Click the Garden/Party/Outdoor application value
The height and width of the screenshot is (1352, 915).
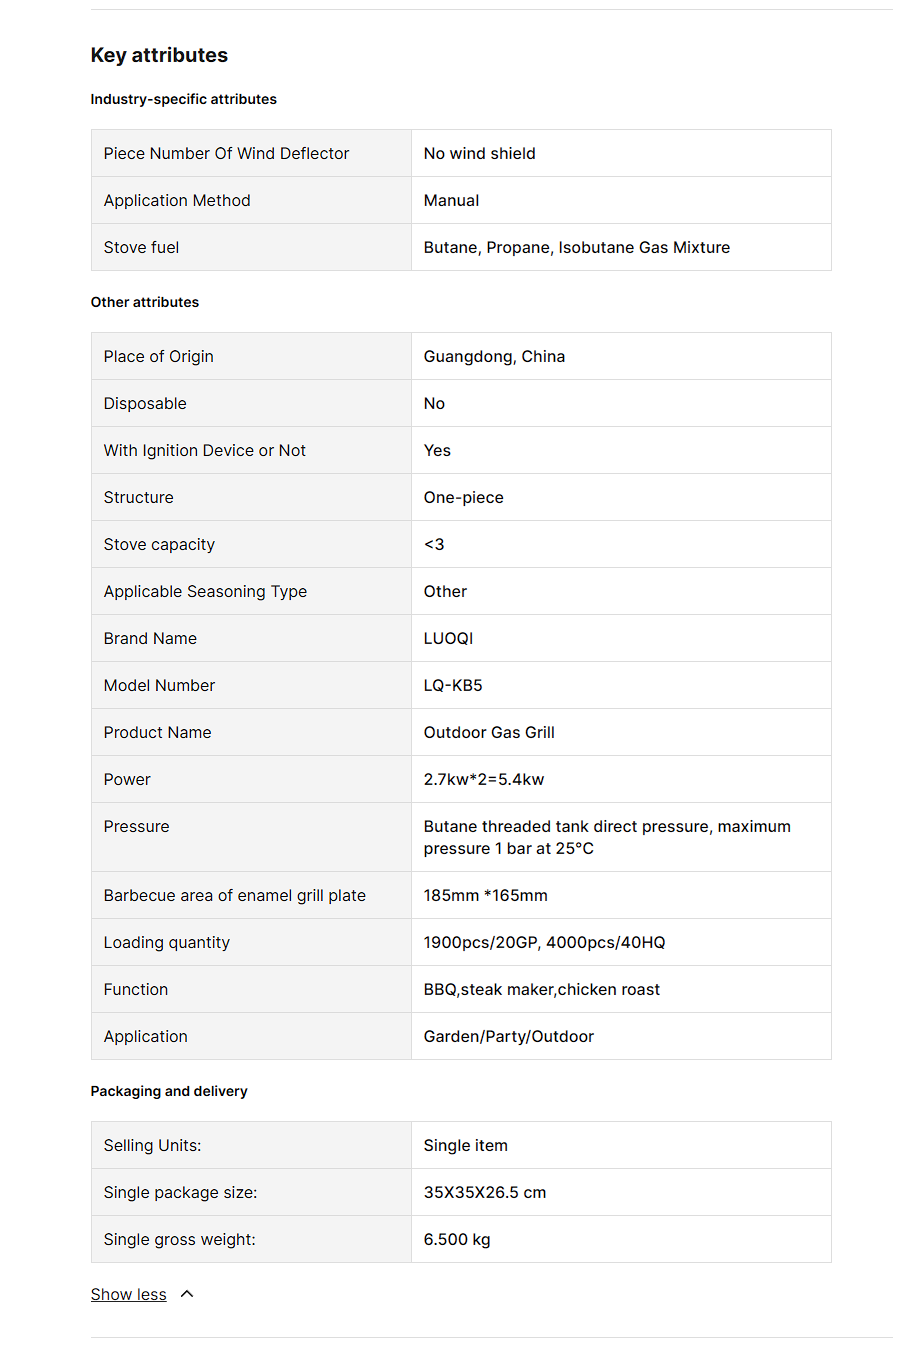(x=508, y=1036)
